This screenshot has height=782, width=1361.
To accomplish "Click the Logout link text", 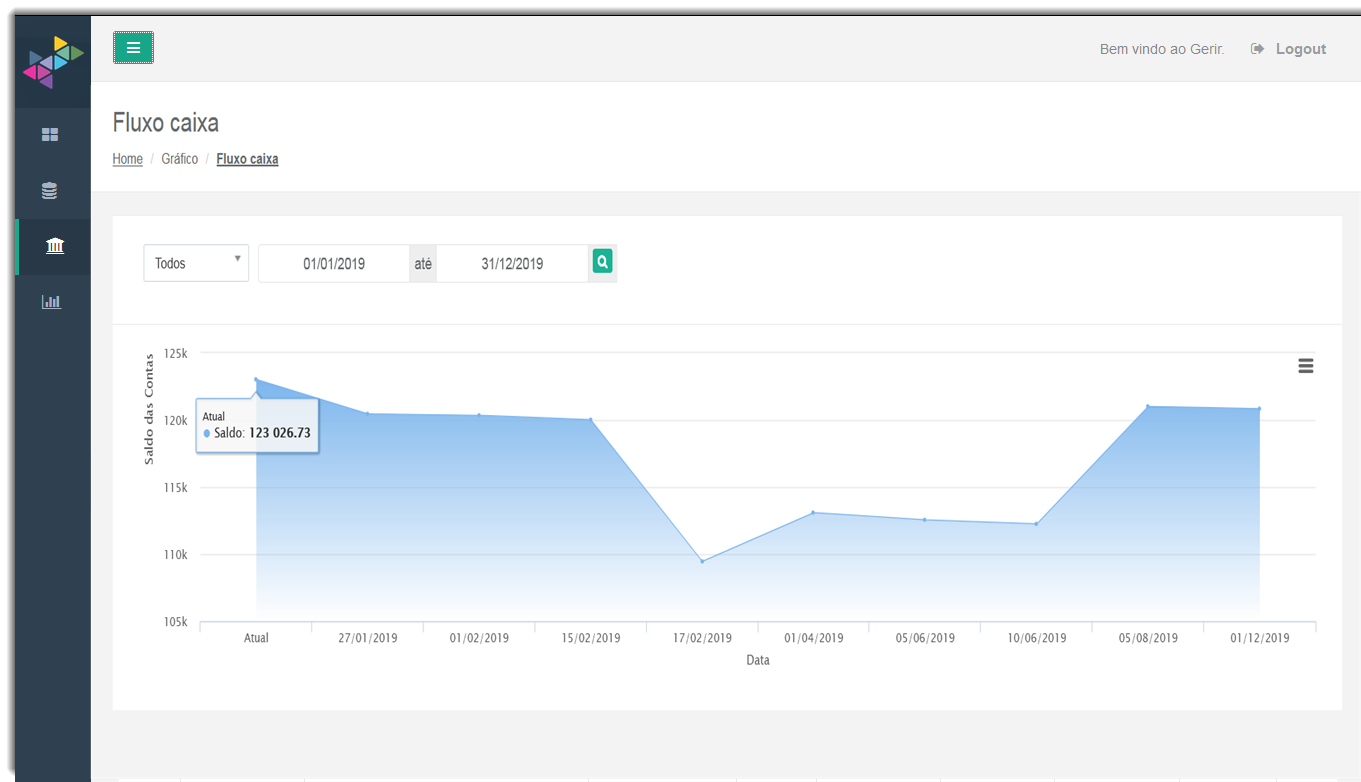I will [x=1301, y=49].
